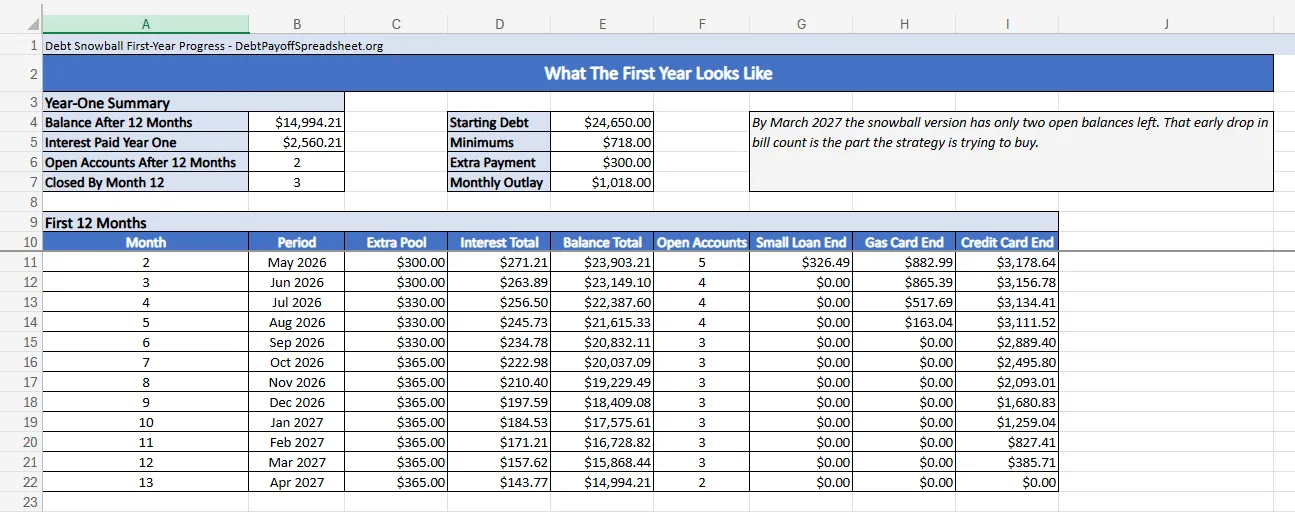1295x512 pixels.
Task: Click the $163.04 gas card cell
Action: [x=904, y=322]
